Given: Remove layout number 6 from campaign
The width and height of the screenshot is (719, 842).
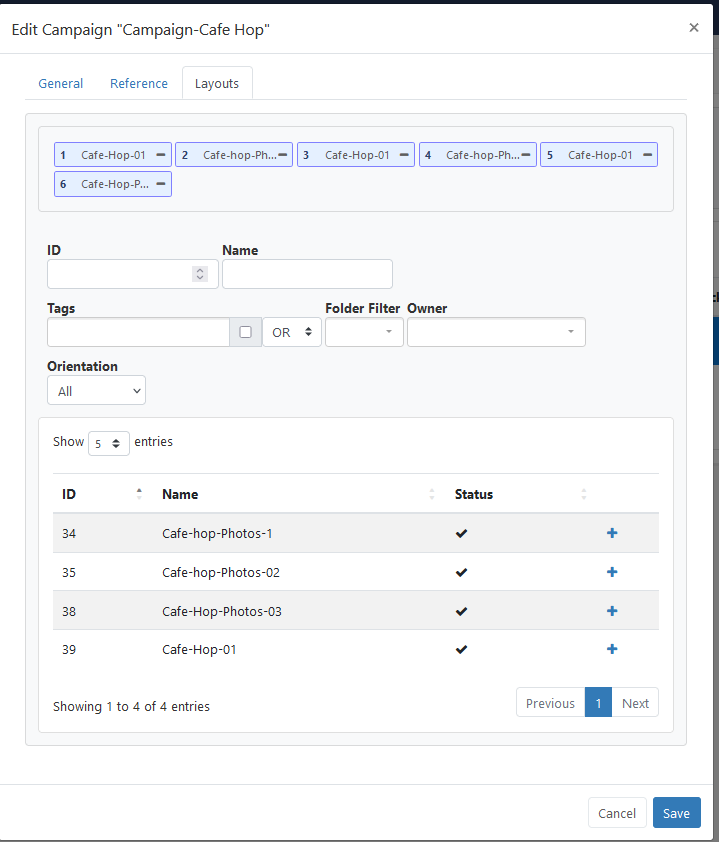Looking at the screenshot, I should coord(161,184).
